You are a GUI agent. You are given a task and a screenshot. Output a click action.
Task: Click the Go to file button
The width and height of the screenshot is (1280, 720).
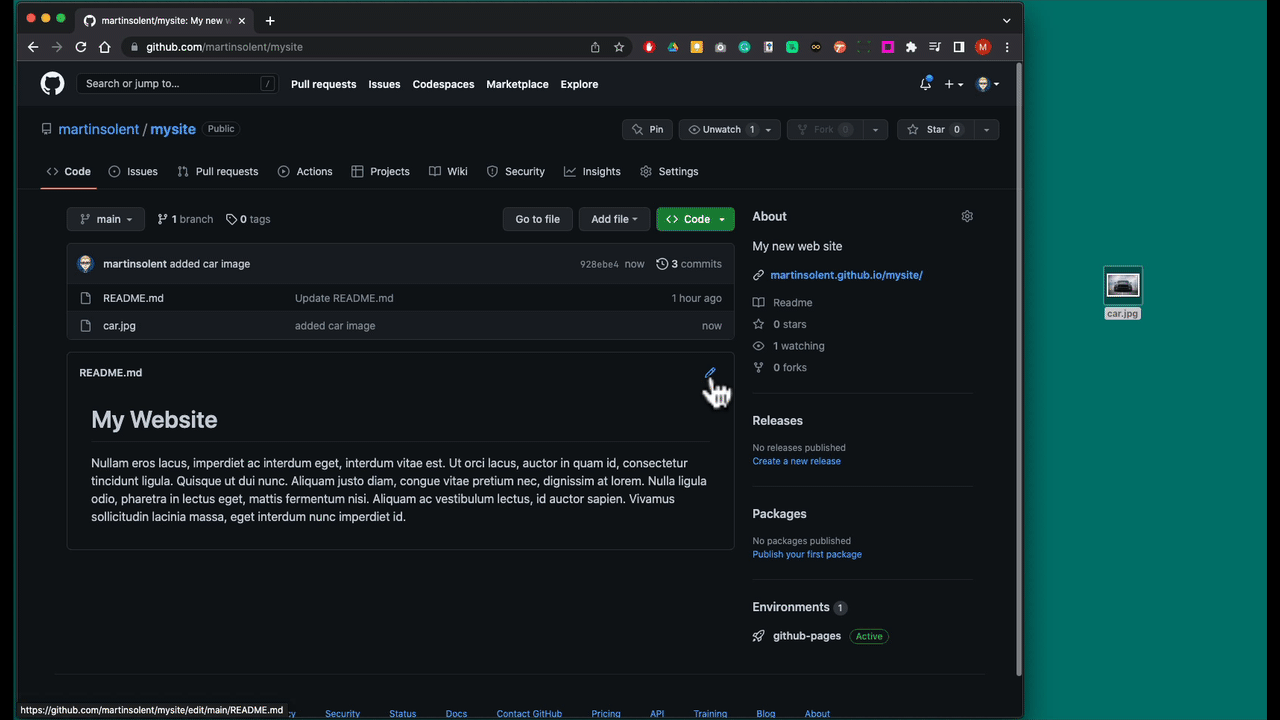pos(537,219)
